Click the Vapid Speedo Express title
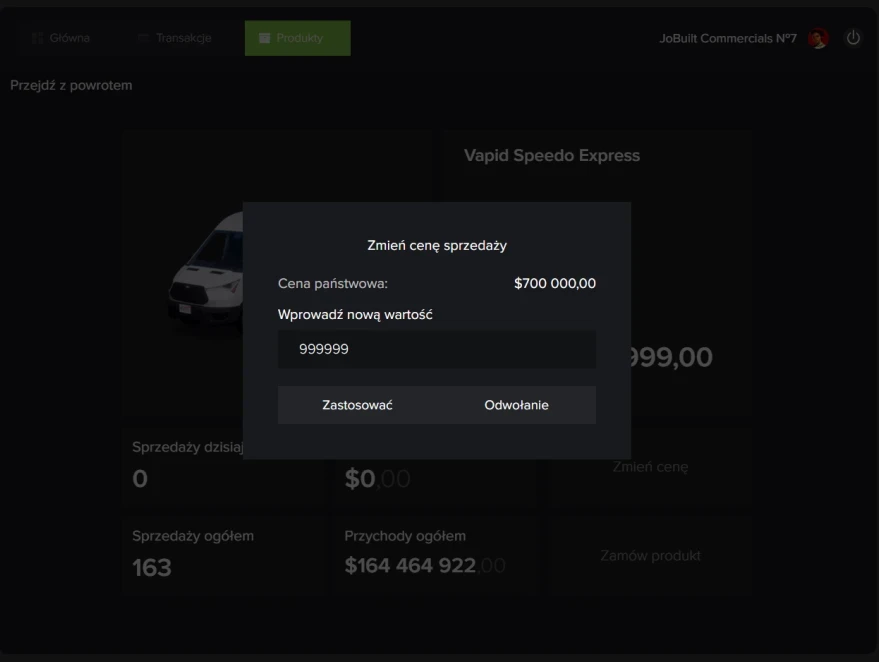Image resolution: width=879 pixels, height=662 pixels. pos(552,156)
